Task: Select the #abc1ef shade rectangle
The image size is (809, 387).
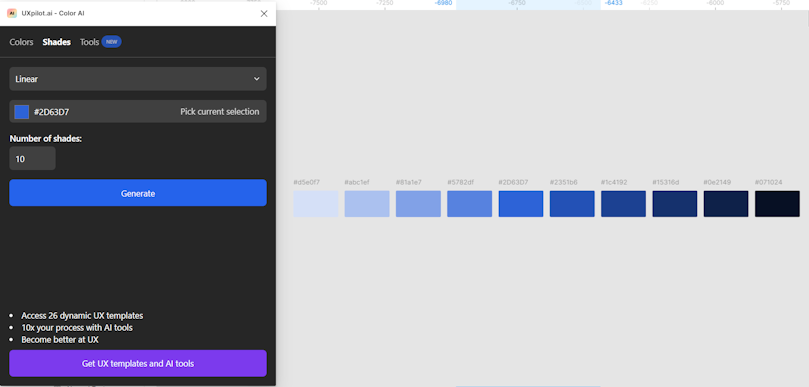Action: (367, 204)
